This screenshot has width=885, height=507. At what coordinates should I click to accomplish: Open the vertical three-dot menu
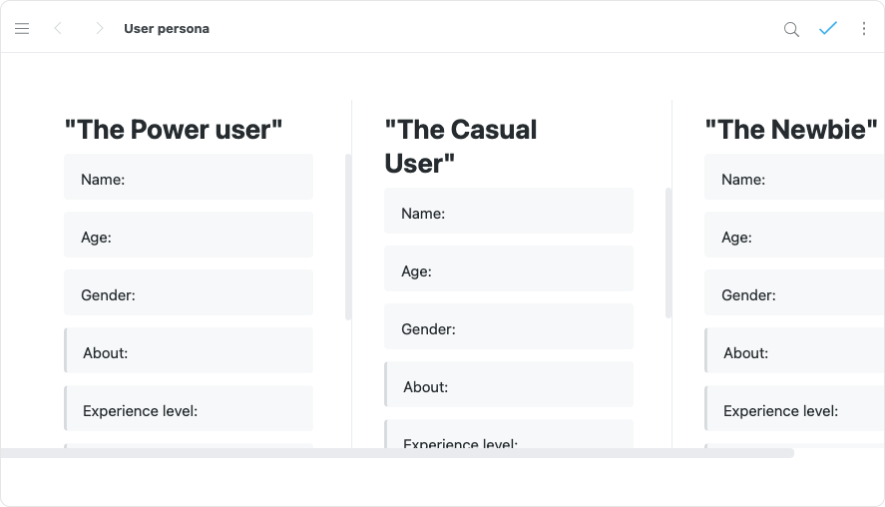pos(864,29)
